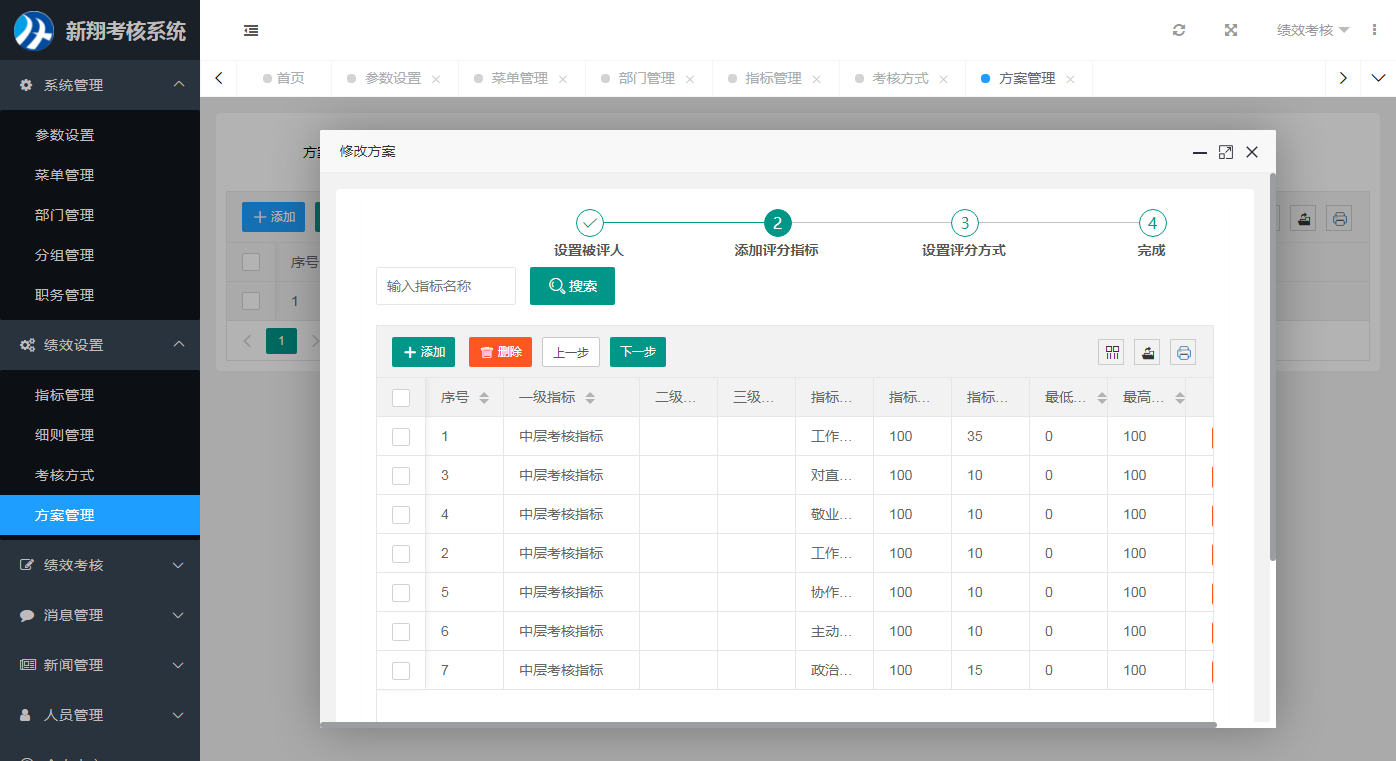Click the green 搜索 button
Screen dimensions: 1396x761
tap(572, 286)
